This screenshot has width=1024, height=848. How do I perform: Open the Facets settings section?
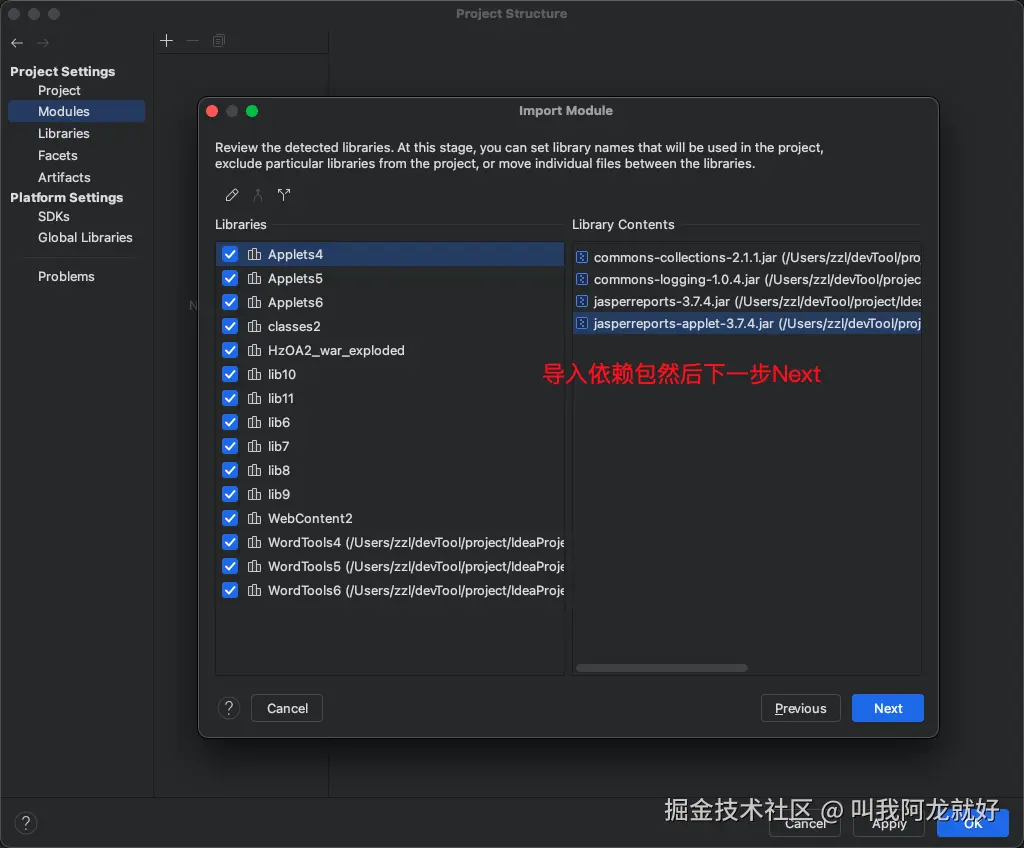[x=57, y=155]
